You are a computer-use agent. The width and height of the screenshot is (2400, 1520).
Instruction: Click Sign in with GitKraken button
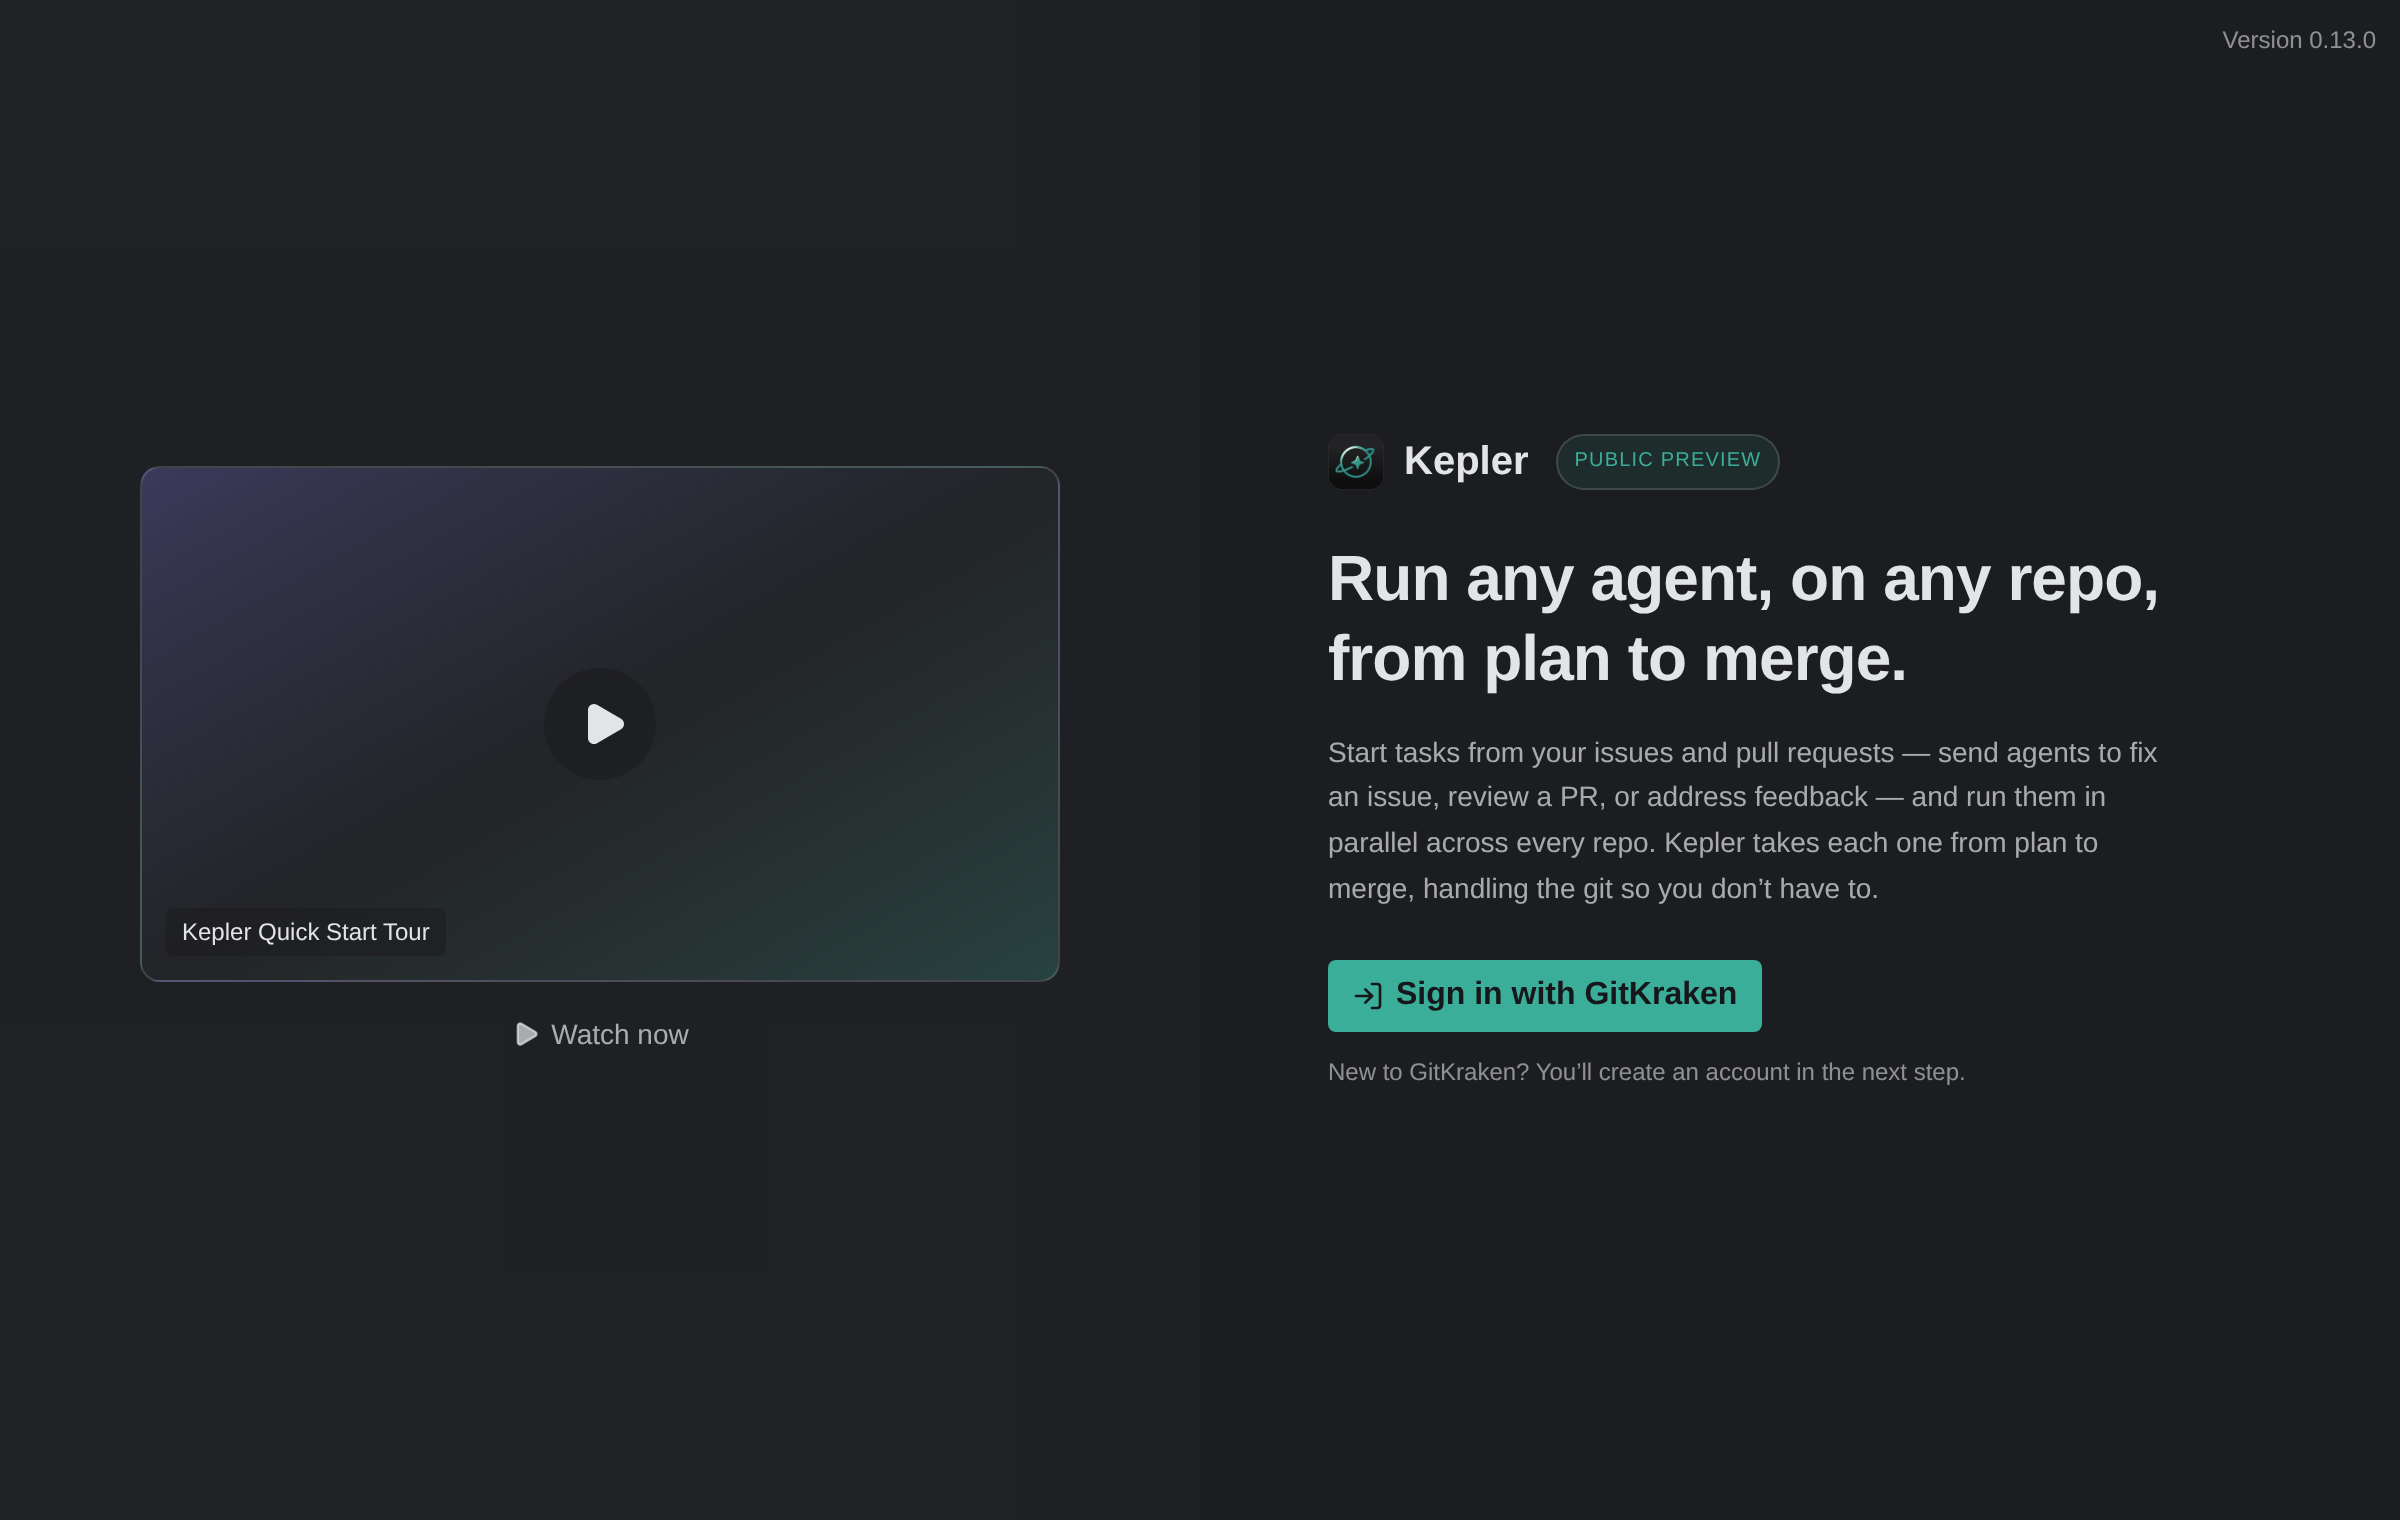(x=1544, y=995)
